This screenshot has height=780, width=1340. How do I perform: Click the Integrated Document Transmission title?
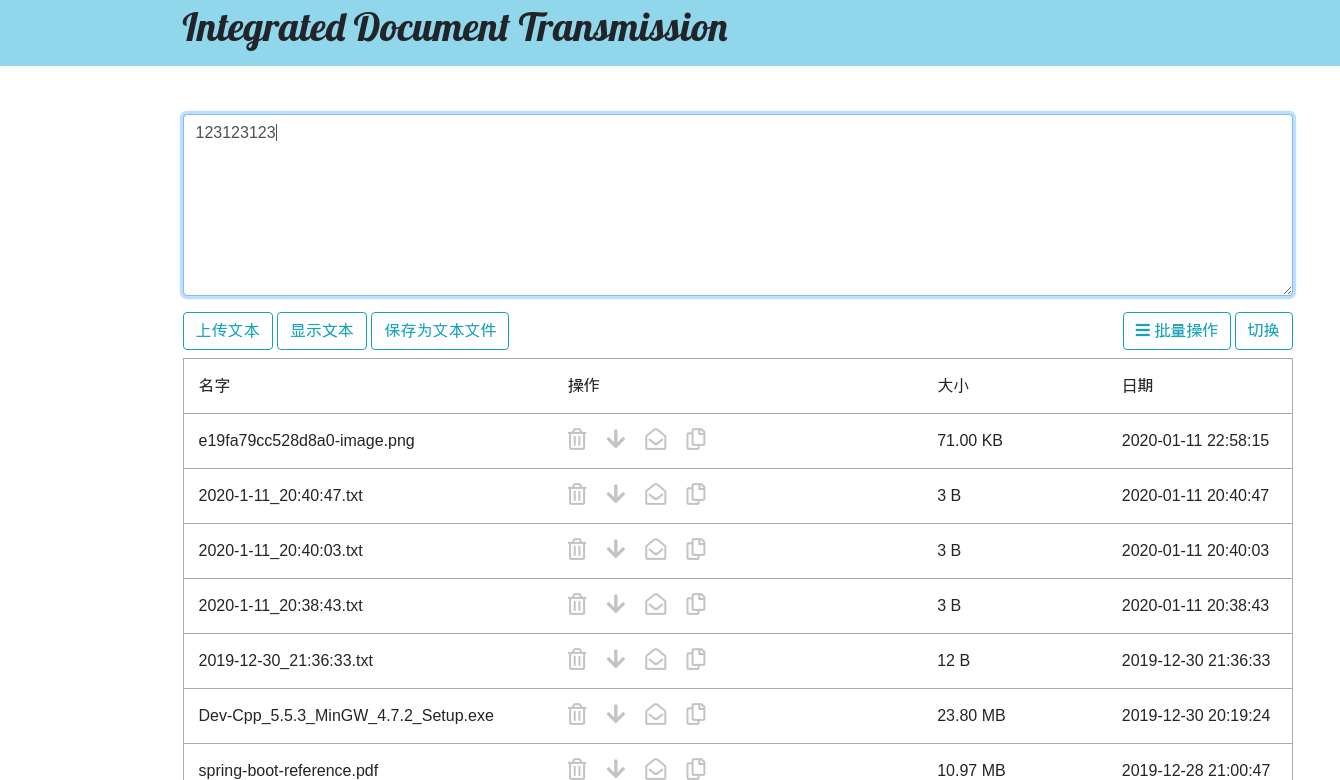click(x=455, y=28)
